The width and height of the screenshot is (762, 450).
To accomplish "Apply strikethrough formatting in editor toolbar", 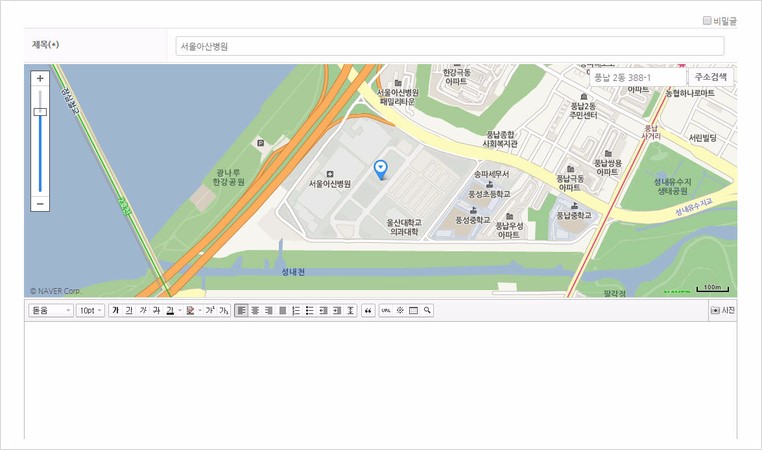I will click(x=156, y=311).
